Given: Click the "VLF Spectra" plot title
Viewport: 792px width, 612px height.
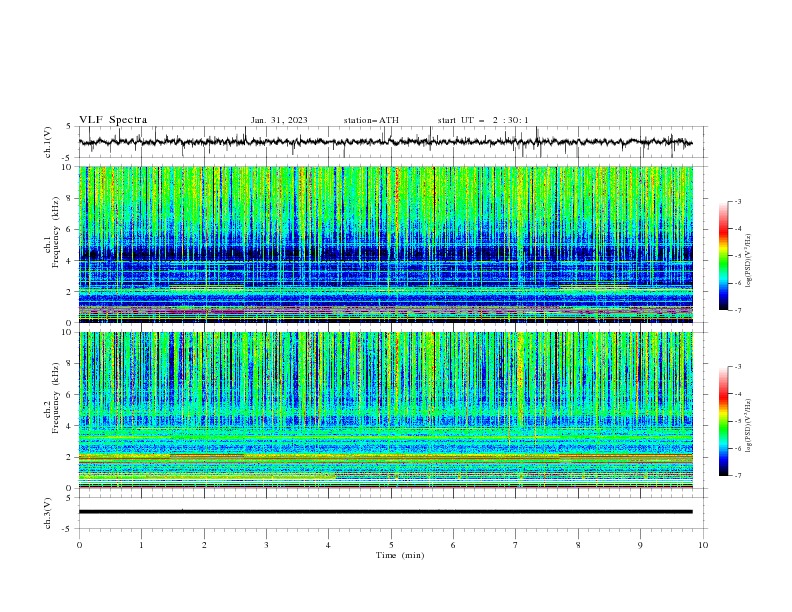Looking at the screenshot, I should pos(113,120).
